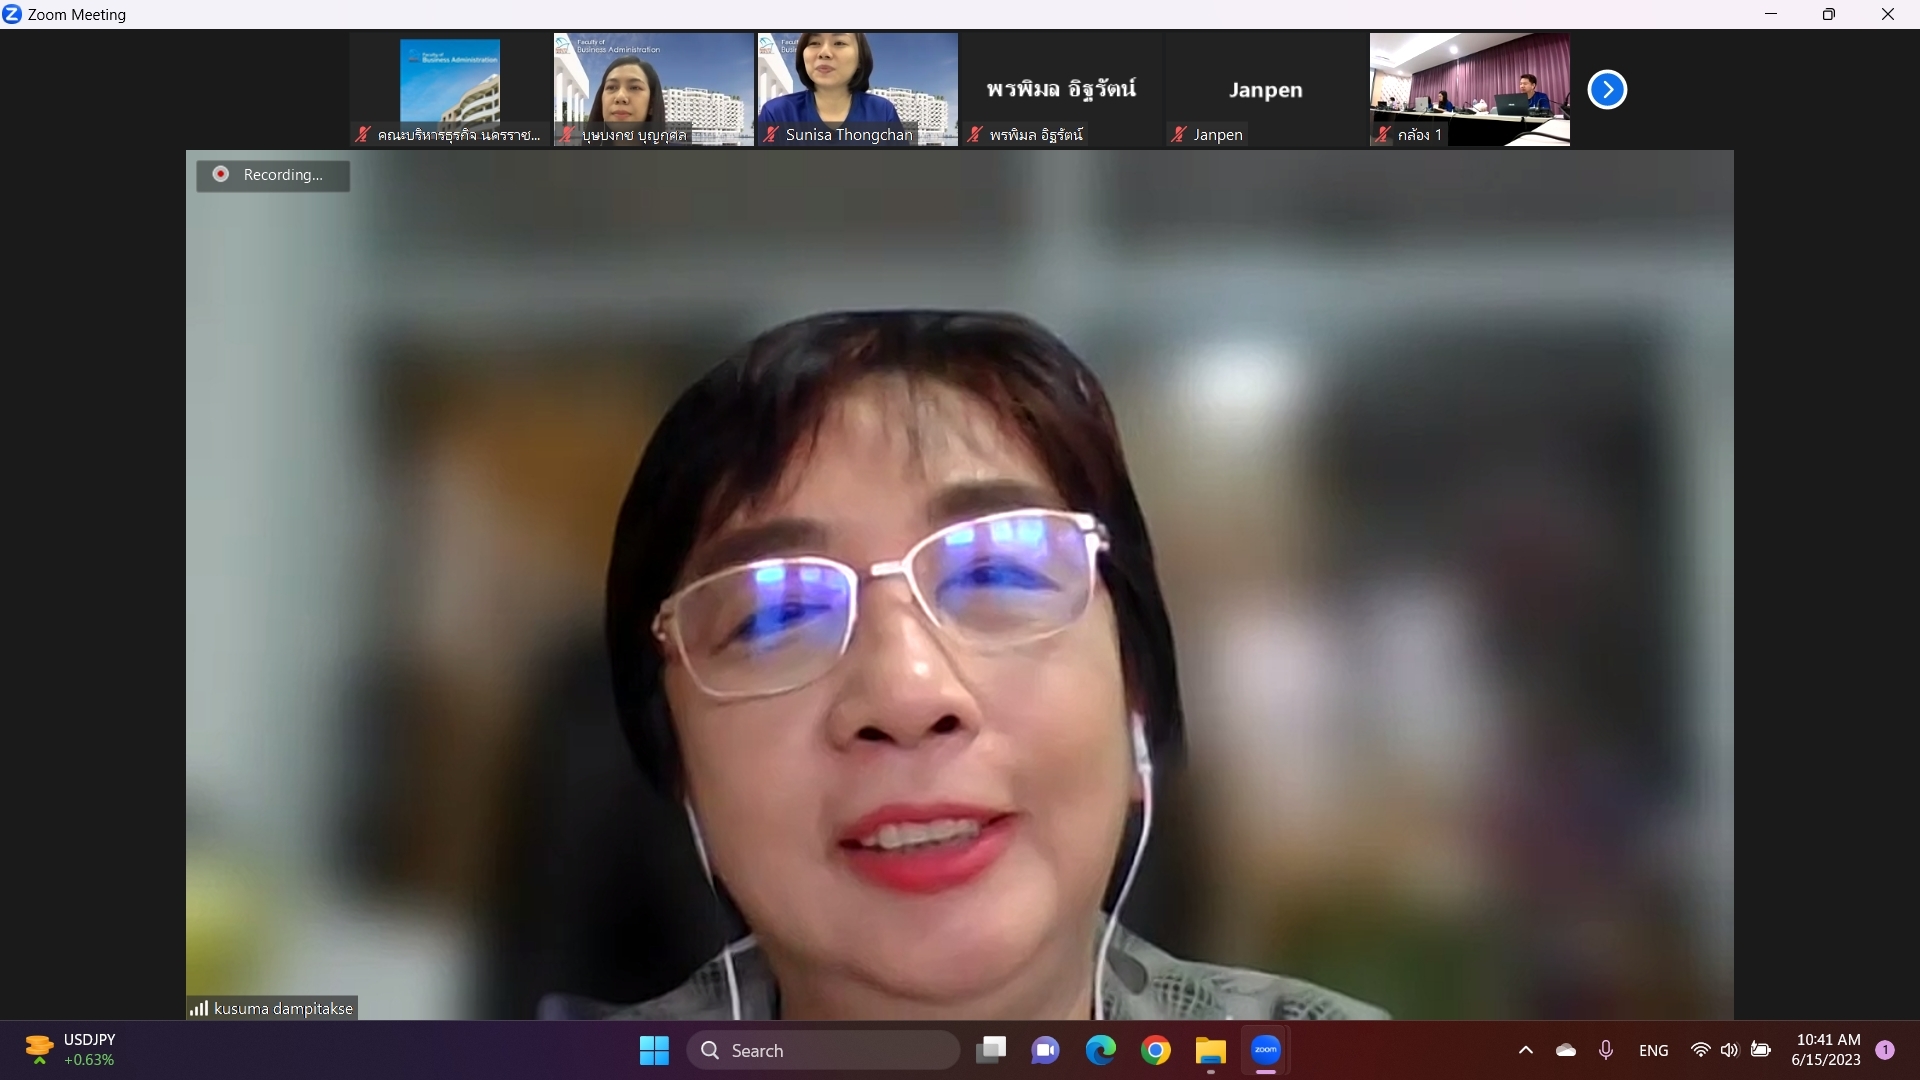Select the พรพิมล อิฐรัตน์ participant tile
The width and height of the screenshot is (1920, 1080).
tap(1062, 89)
